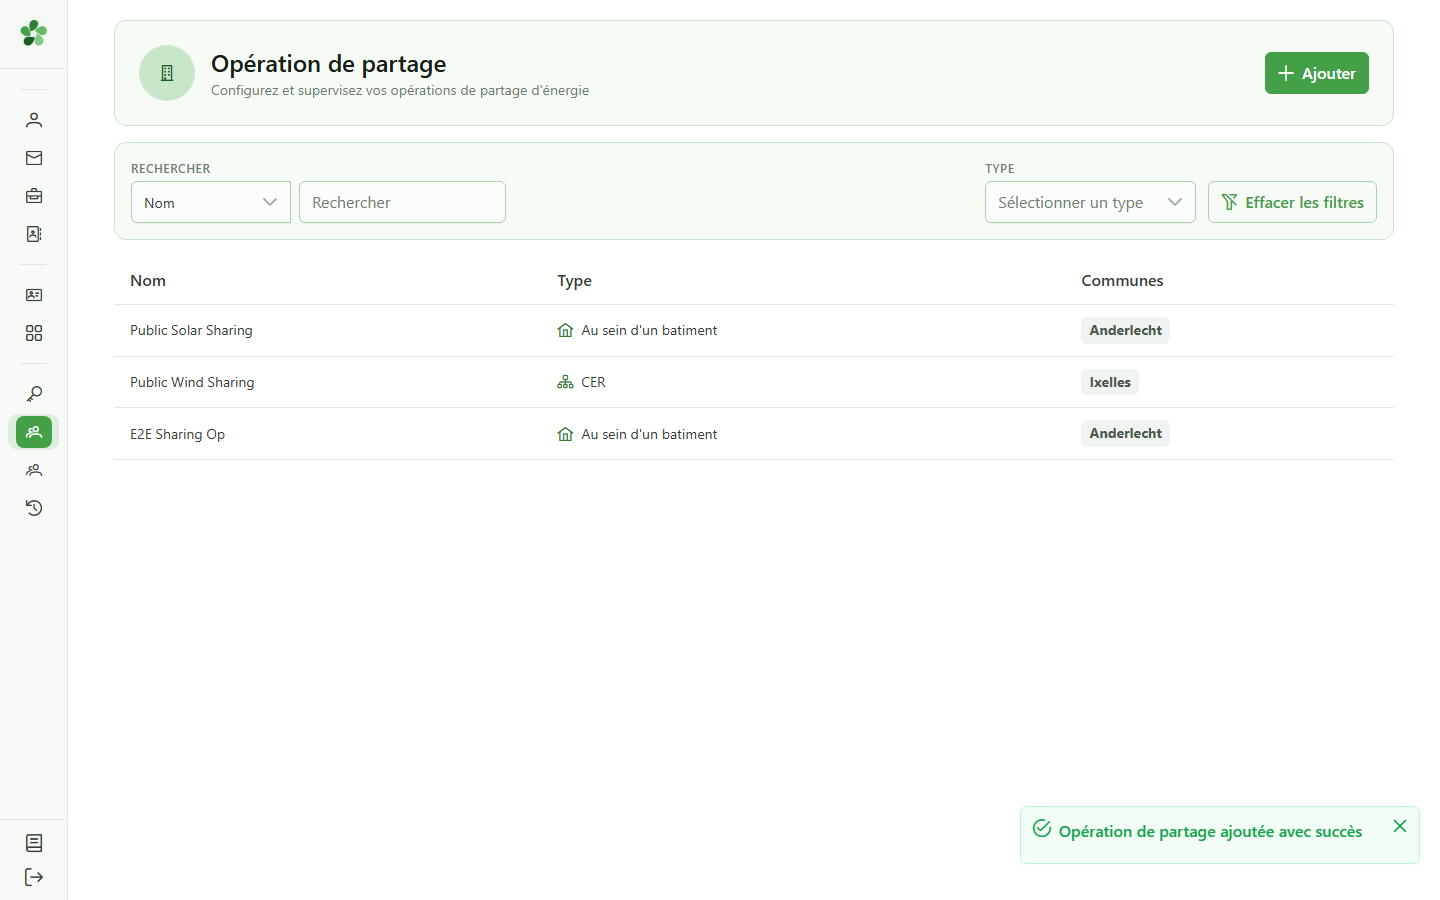Open the ID card sidebar icon
Image resolution: width=1440 pixels, height=900 pixels.
tap(34, 295)
